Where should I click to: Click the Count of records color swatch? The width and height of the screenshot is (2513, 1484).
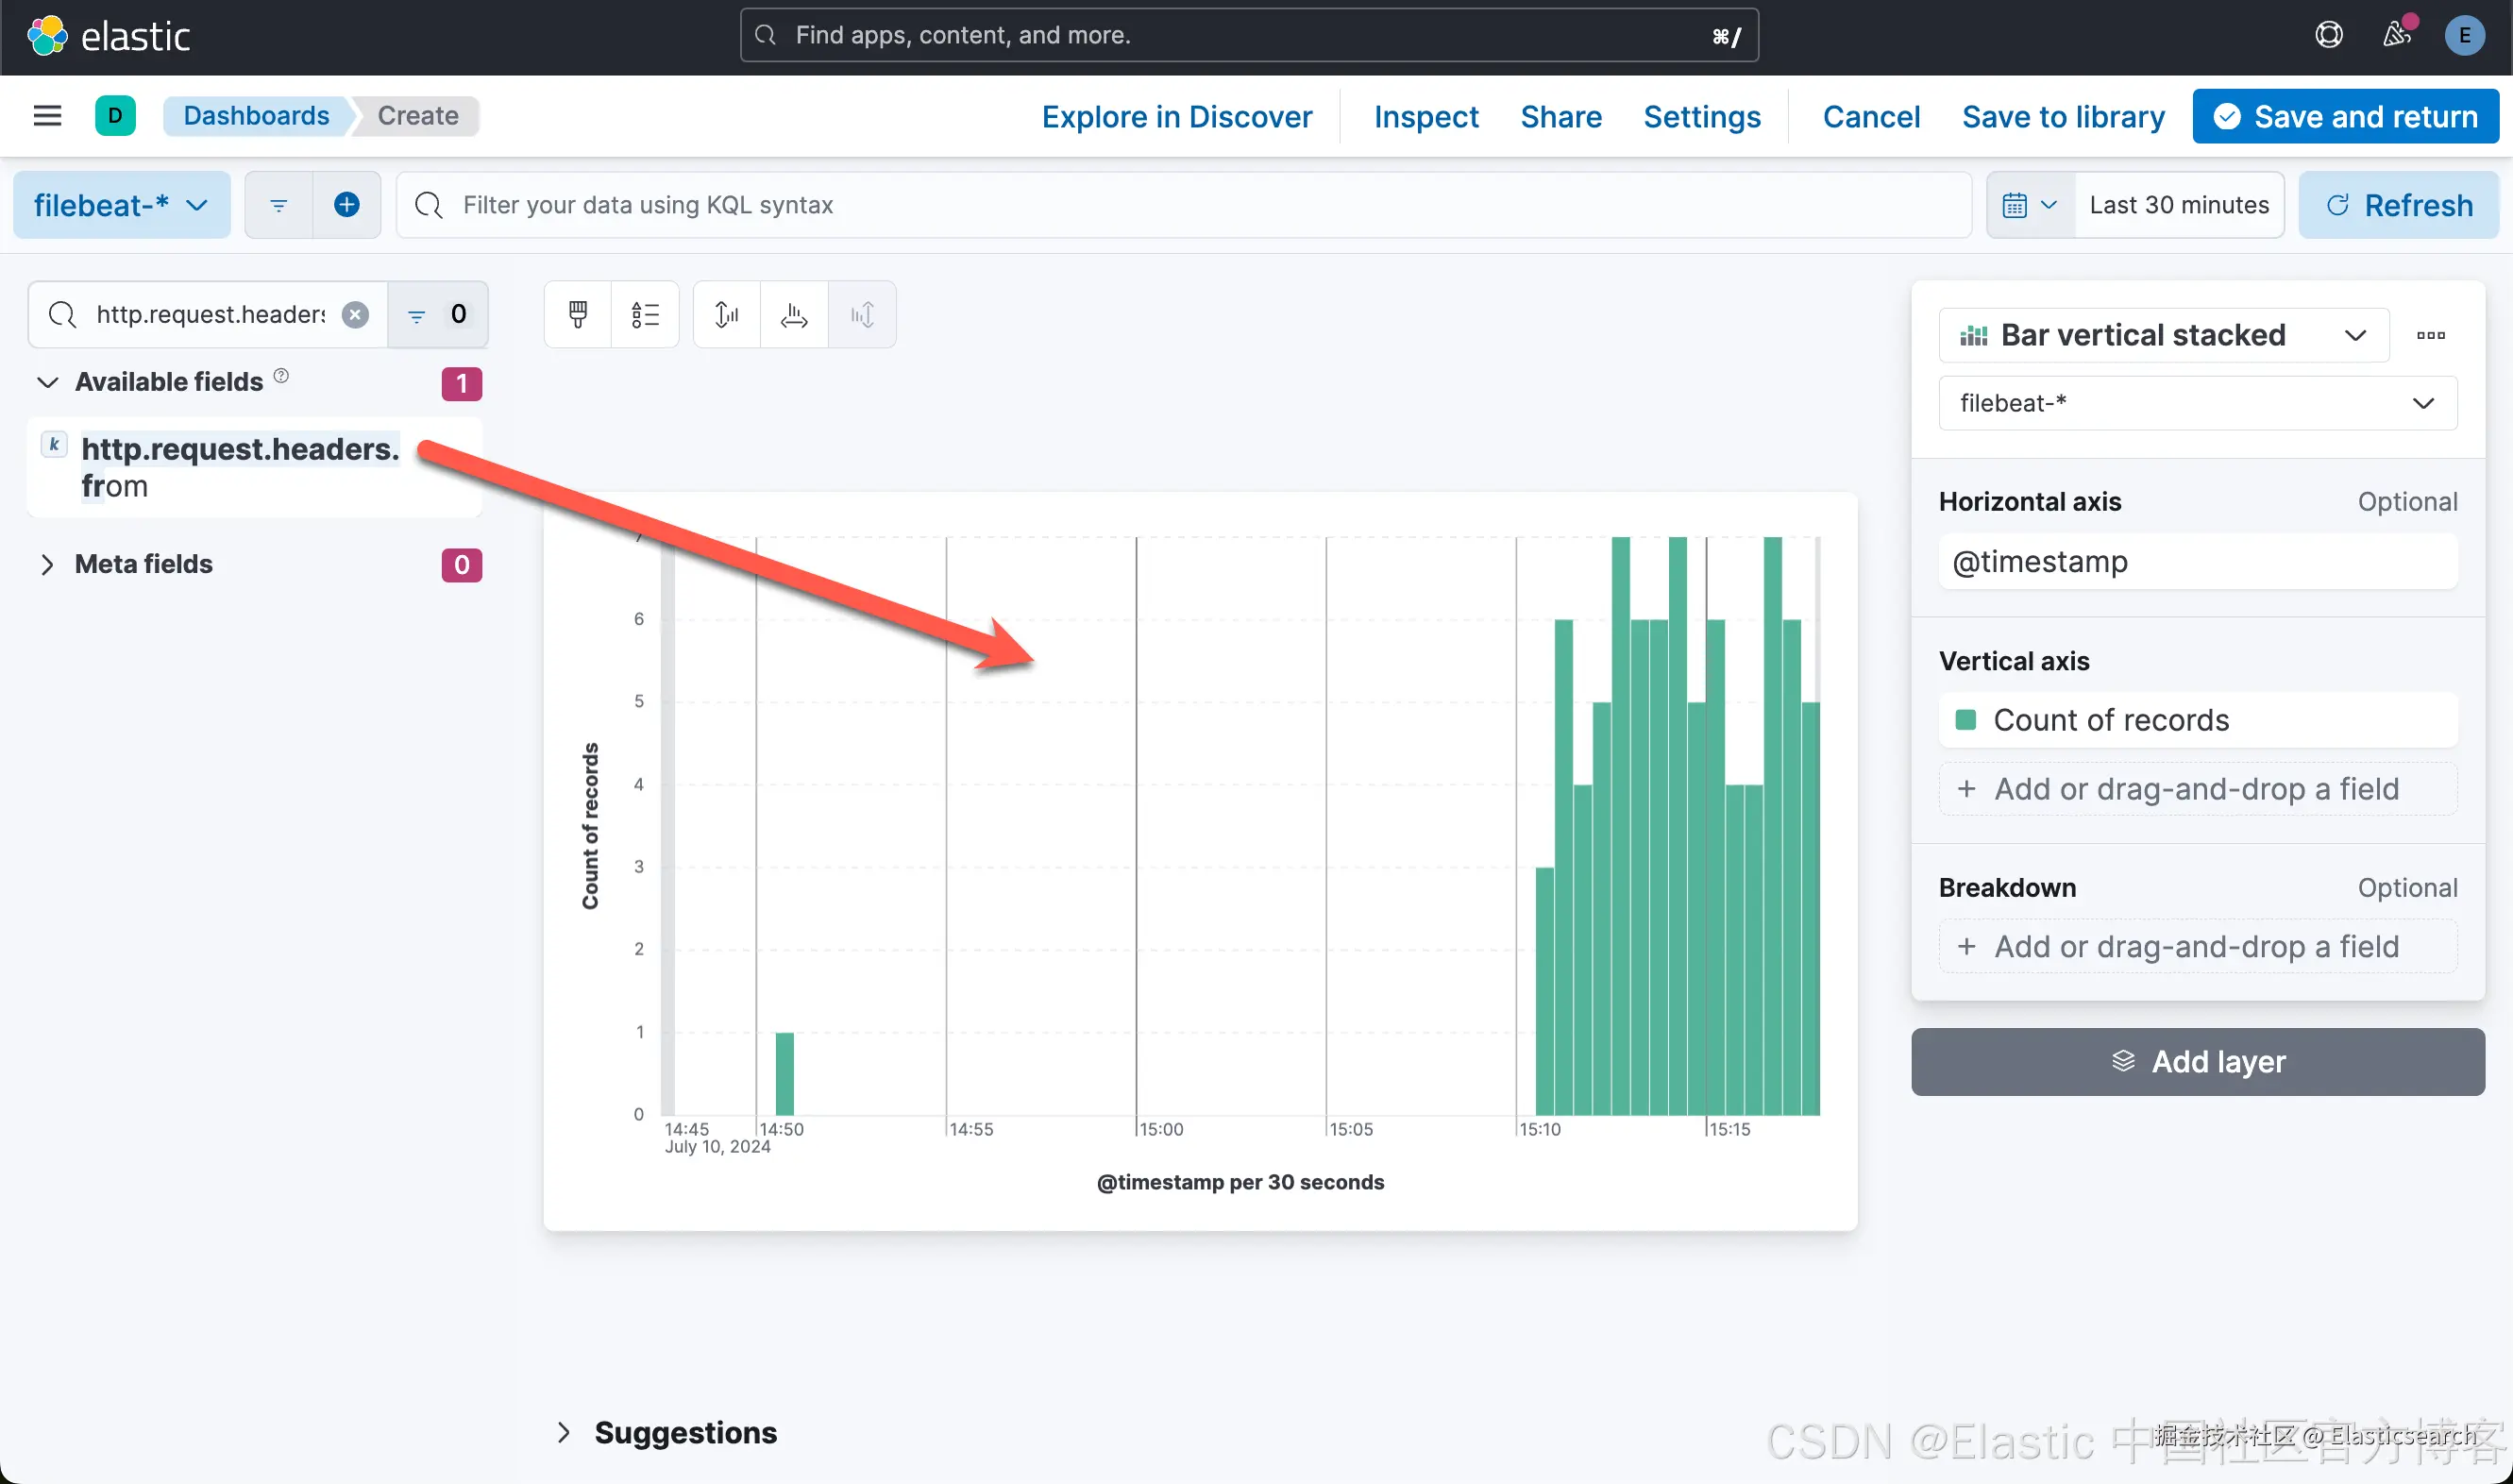point(1965,720)
